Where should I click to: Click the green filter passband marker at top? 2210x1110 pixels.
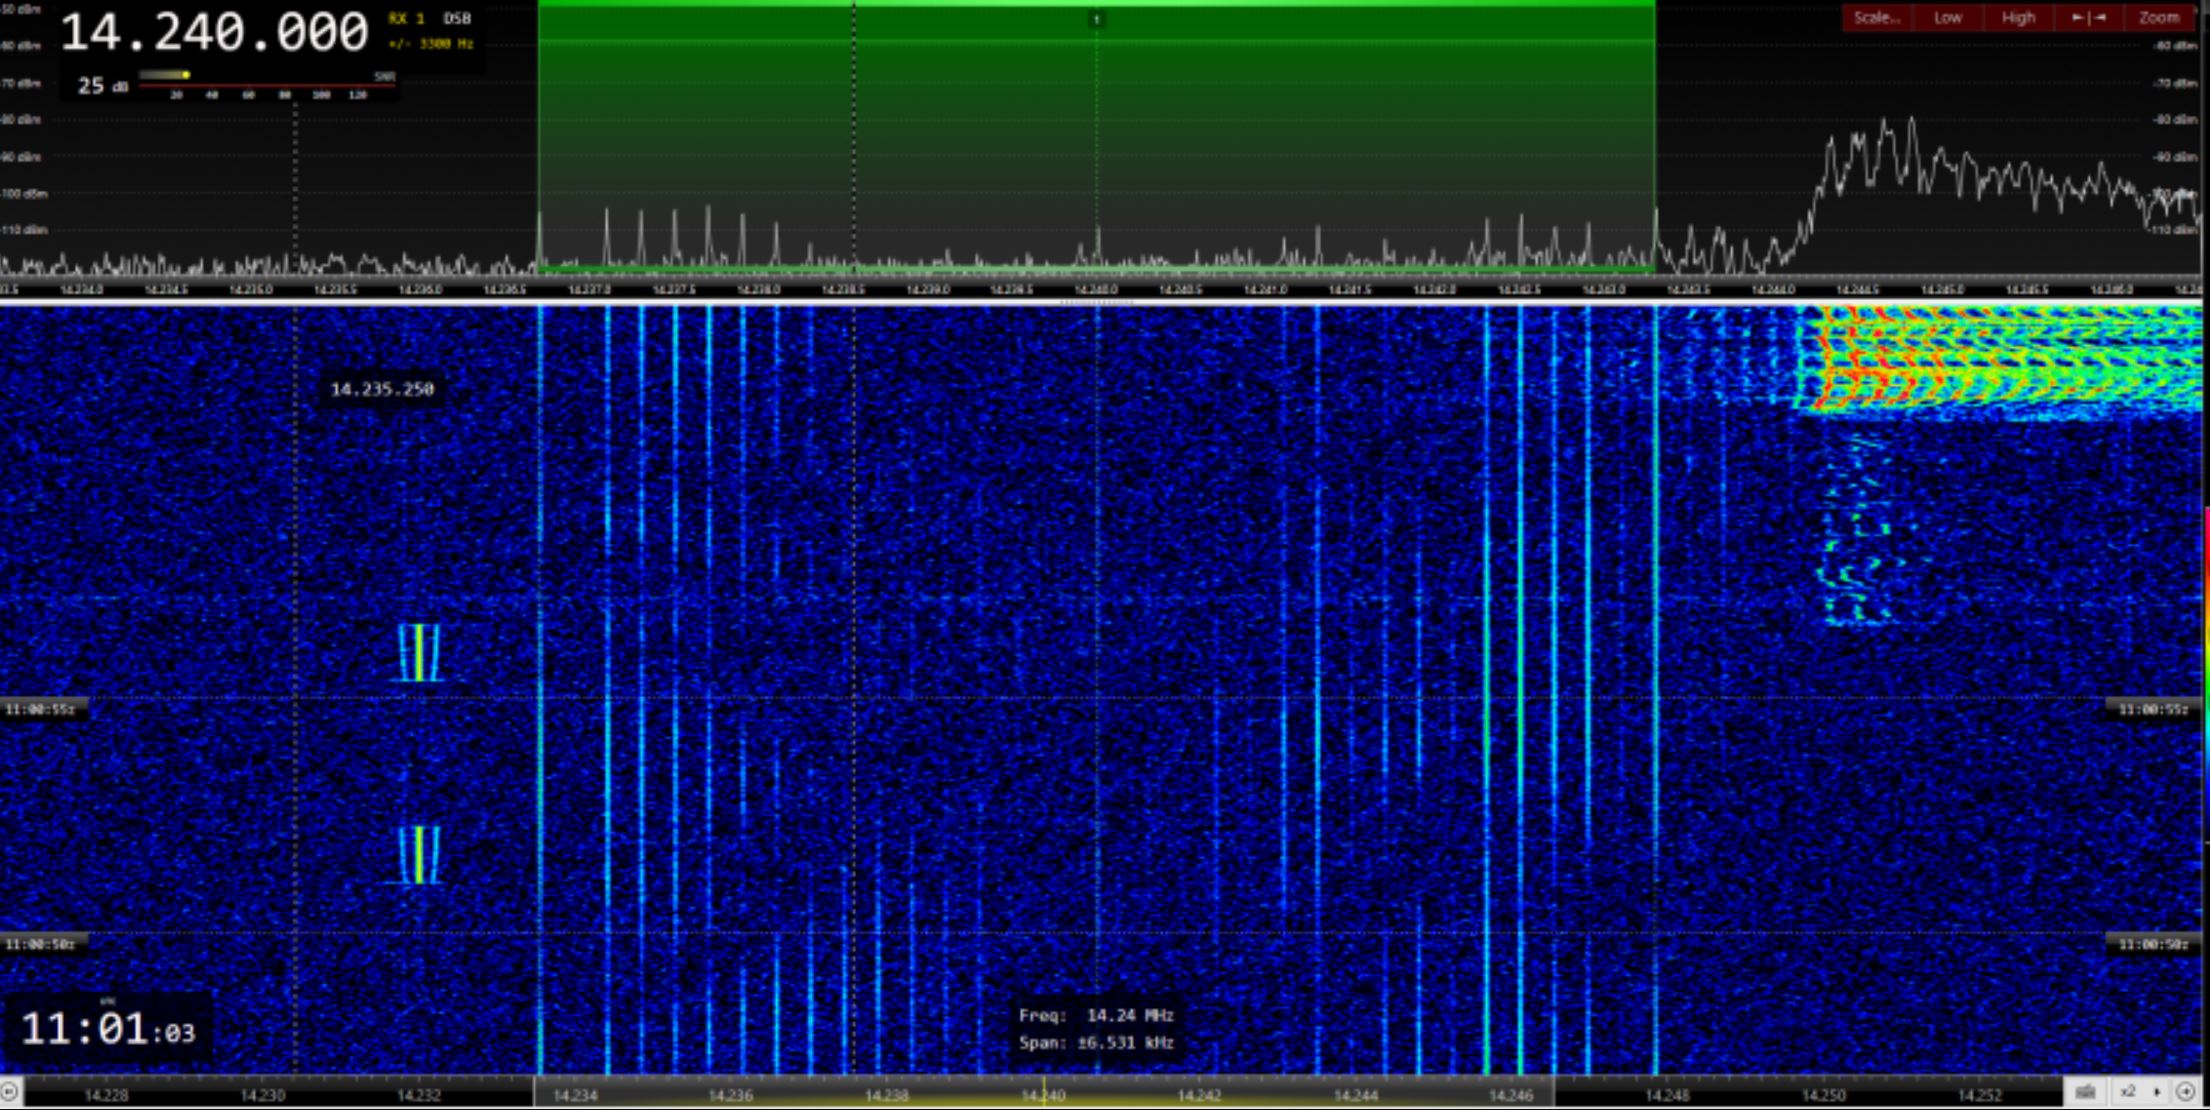pos(1096,19)
